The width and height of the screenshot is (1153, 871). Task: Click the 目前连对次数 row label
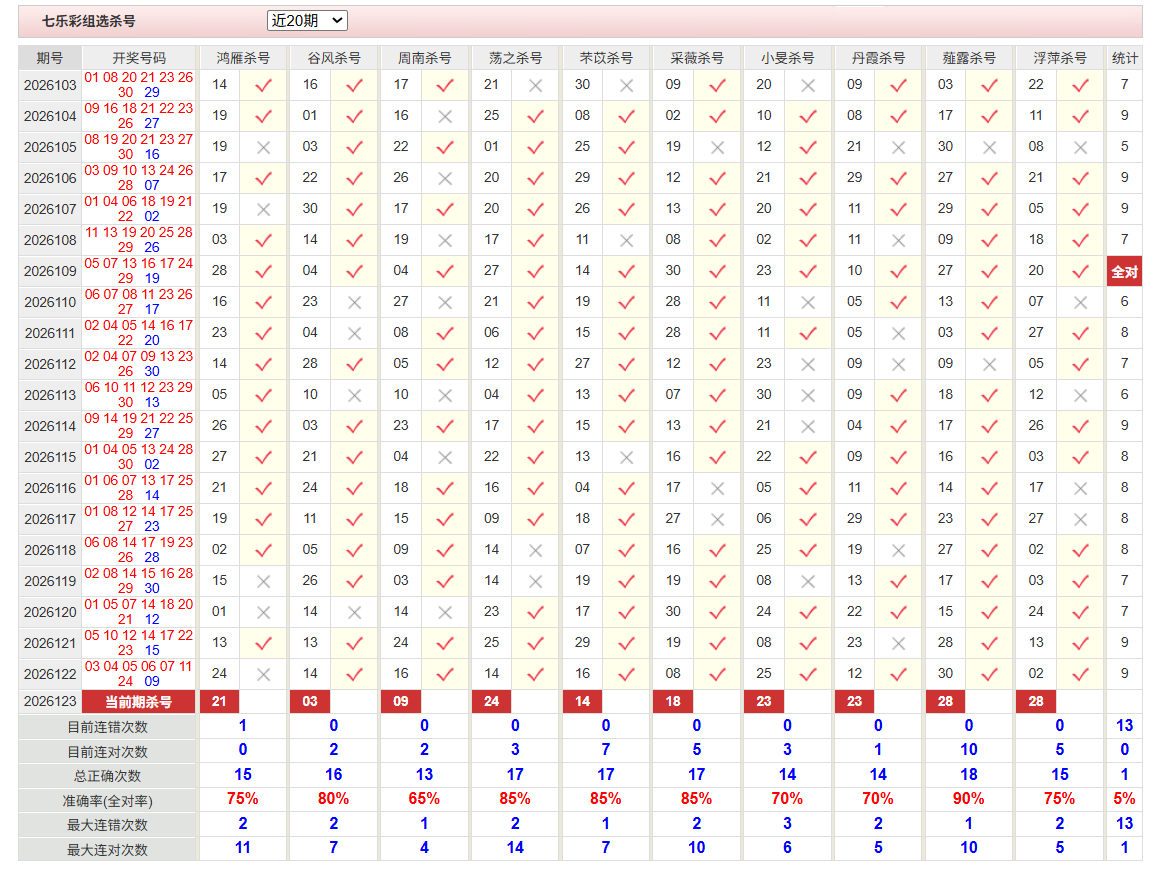107,752
